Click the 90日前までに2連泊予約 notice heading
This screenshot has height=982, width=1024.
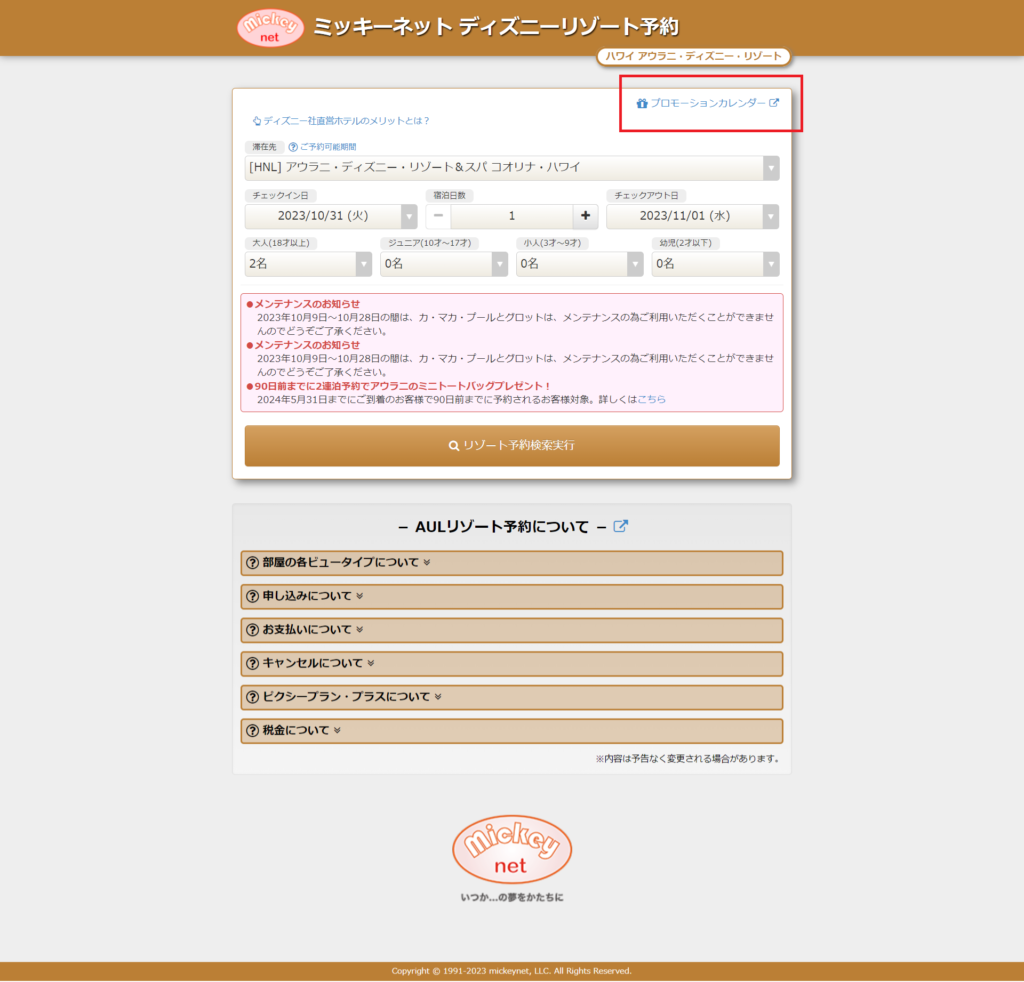coord(402,387)
